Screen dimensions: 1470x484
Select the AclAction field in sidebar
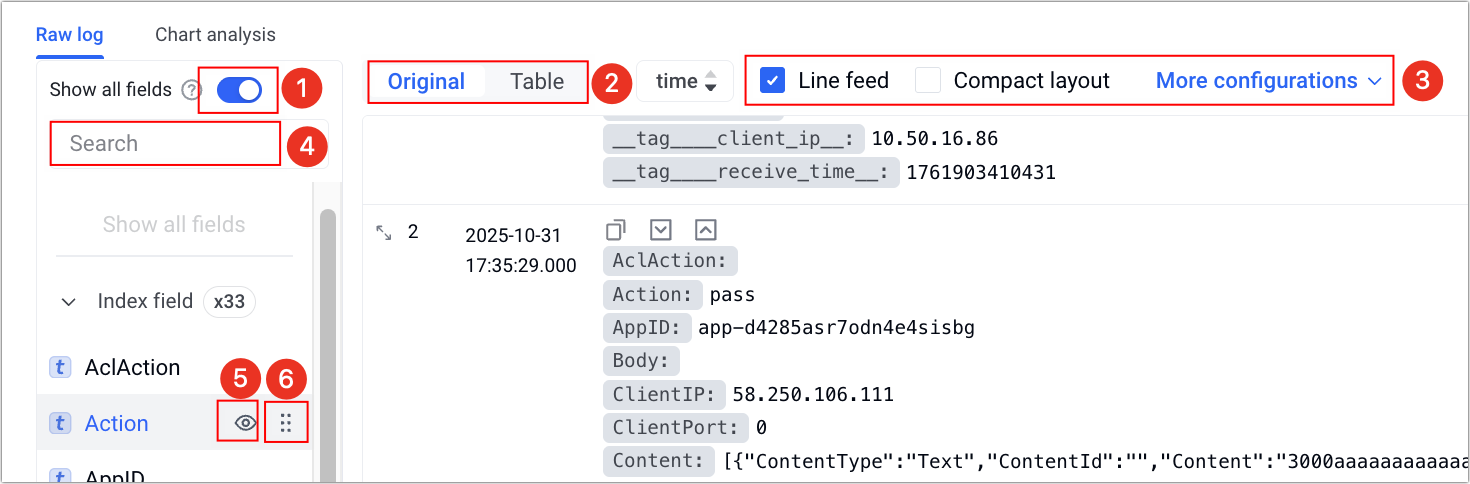tap(132, 367)
